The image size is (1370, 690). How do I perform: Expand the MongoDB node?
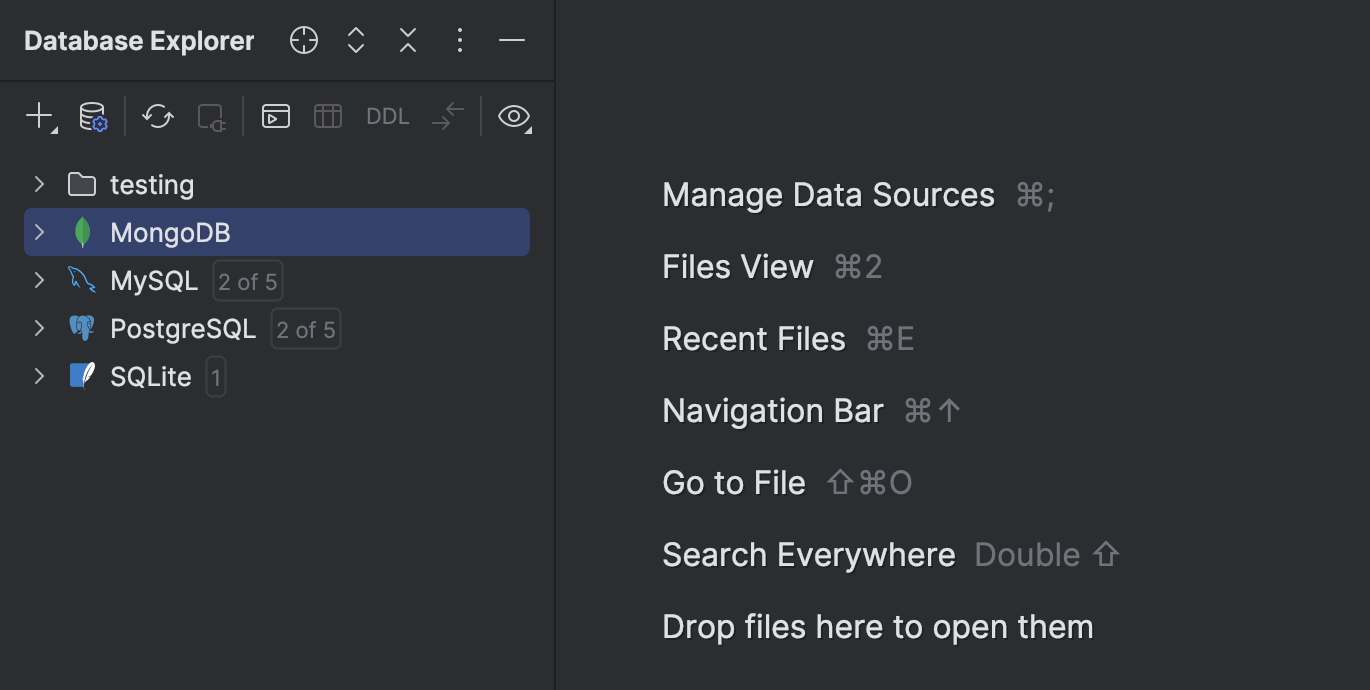point(39,232)
